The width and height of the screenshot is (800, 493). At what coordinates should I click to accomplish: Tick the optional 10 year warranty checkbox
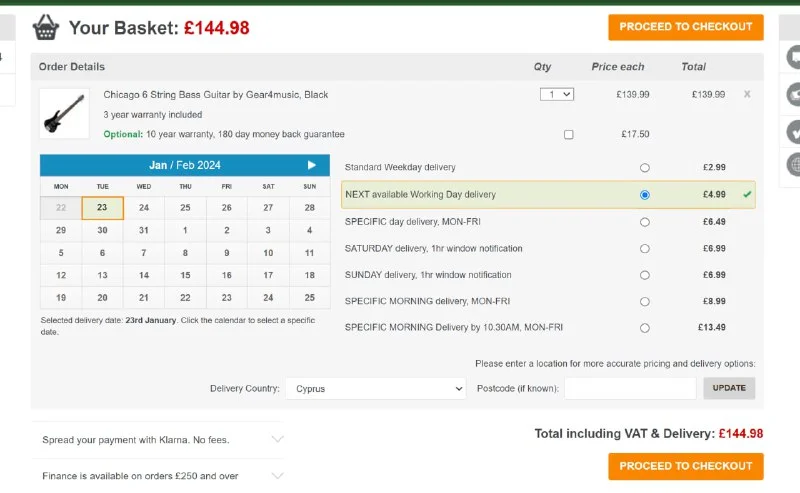click(569, 134)
